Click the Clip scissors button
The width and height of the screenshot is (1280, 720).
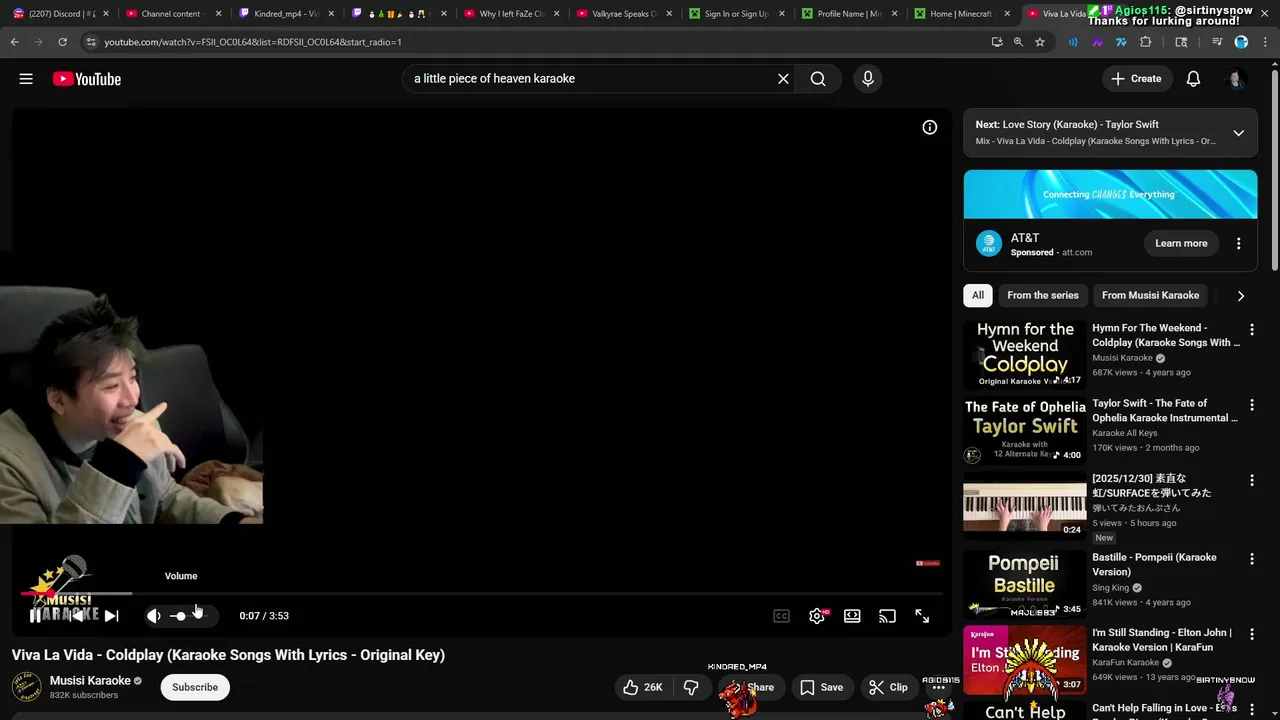pyautogui.click(x=888, y=687)
